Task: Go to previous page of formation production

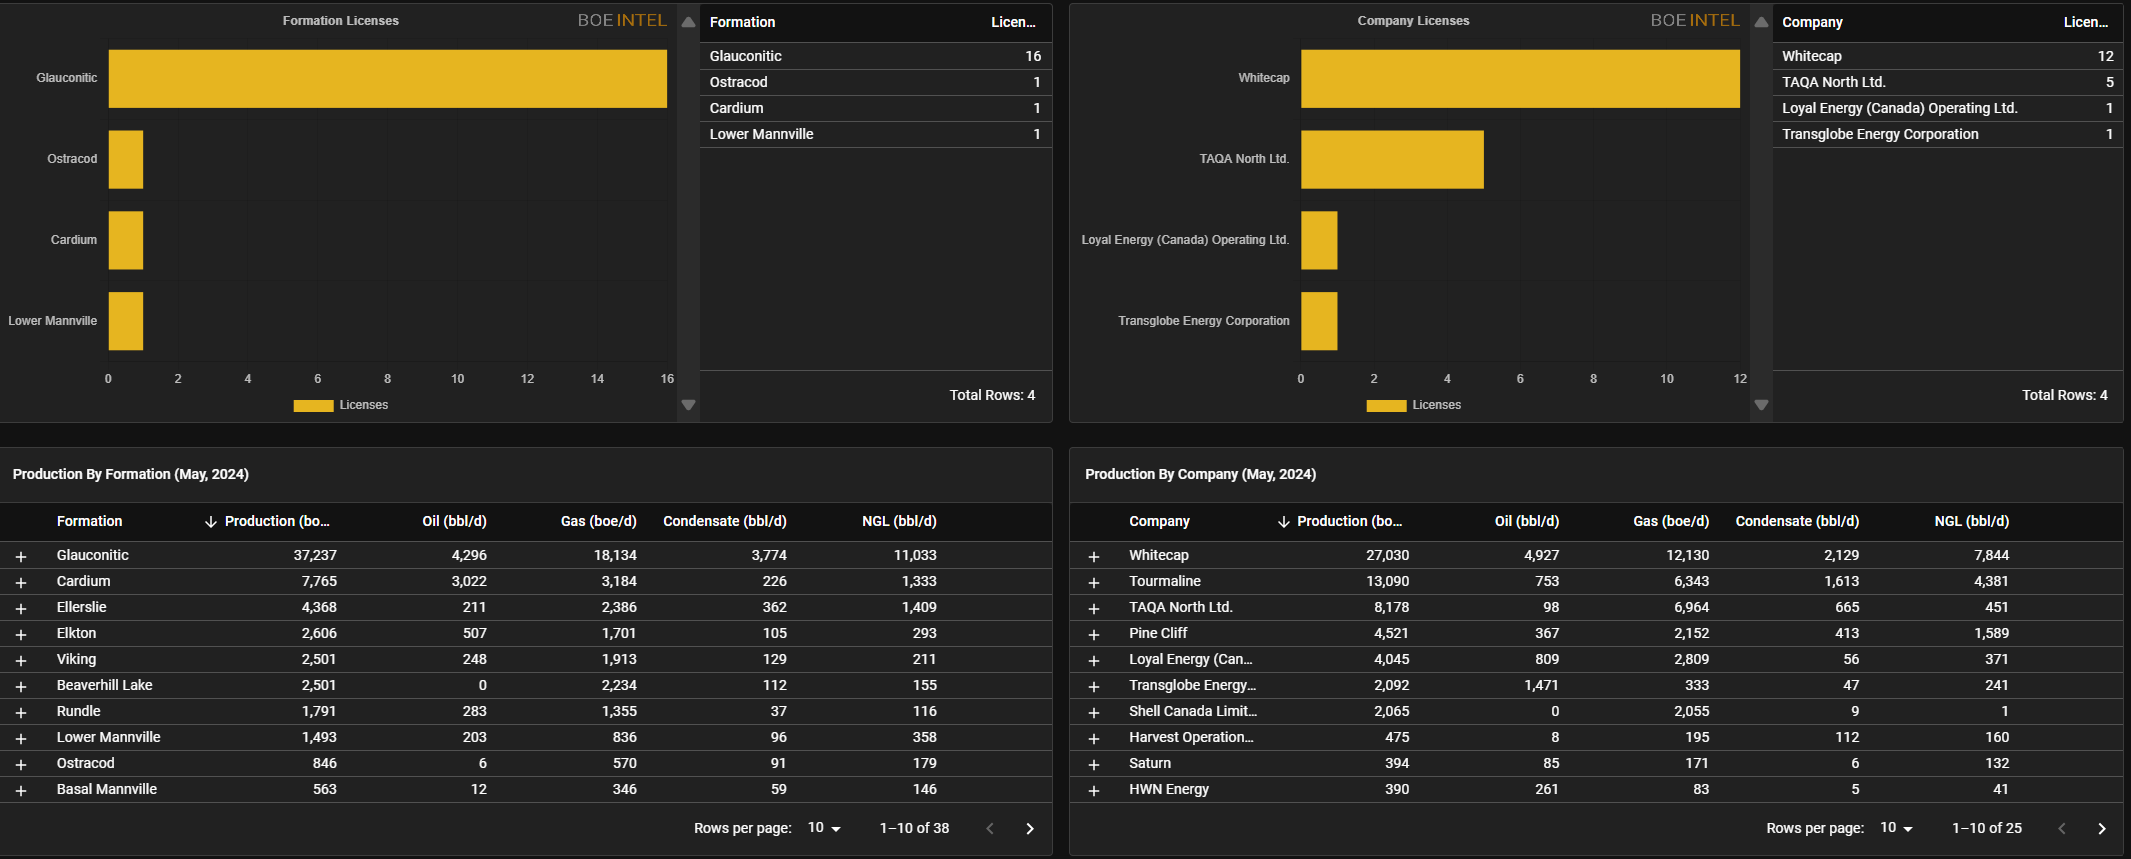Action: [x=990, y=828]
